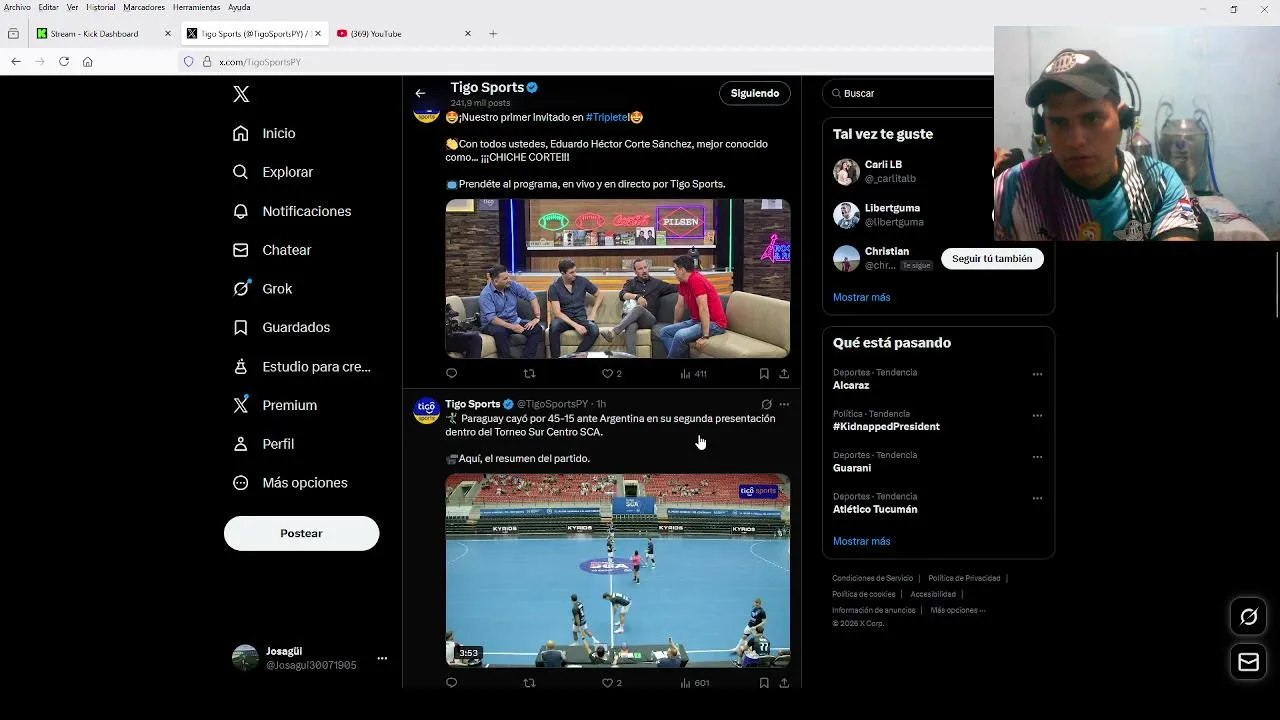
Task: Open Estudio para creadores
Action: click(302, 367)
